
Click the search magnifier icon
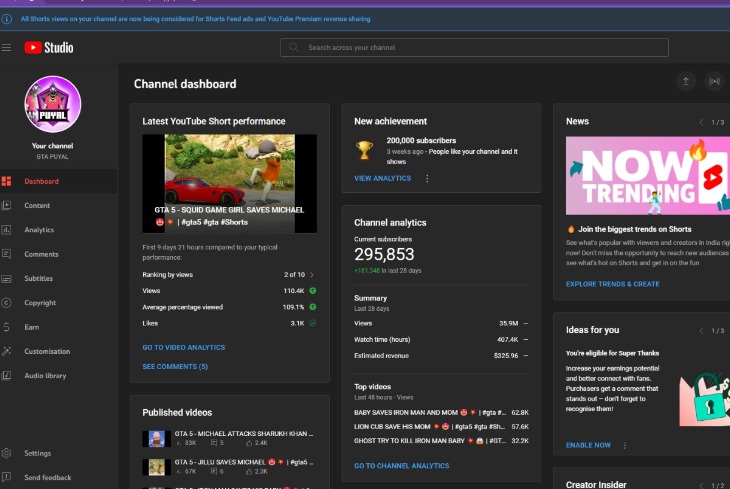(294, 48)
